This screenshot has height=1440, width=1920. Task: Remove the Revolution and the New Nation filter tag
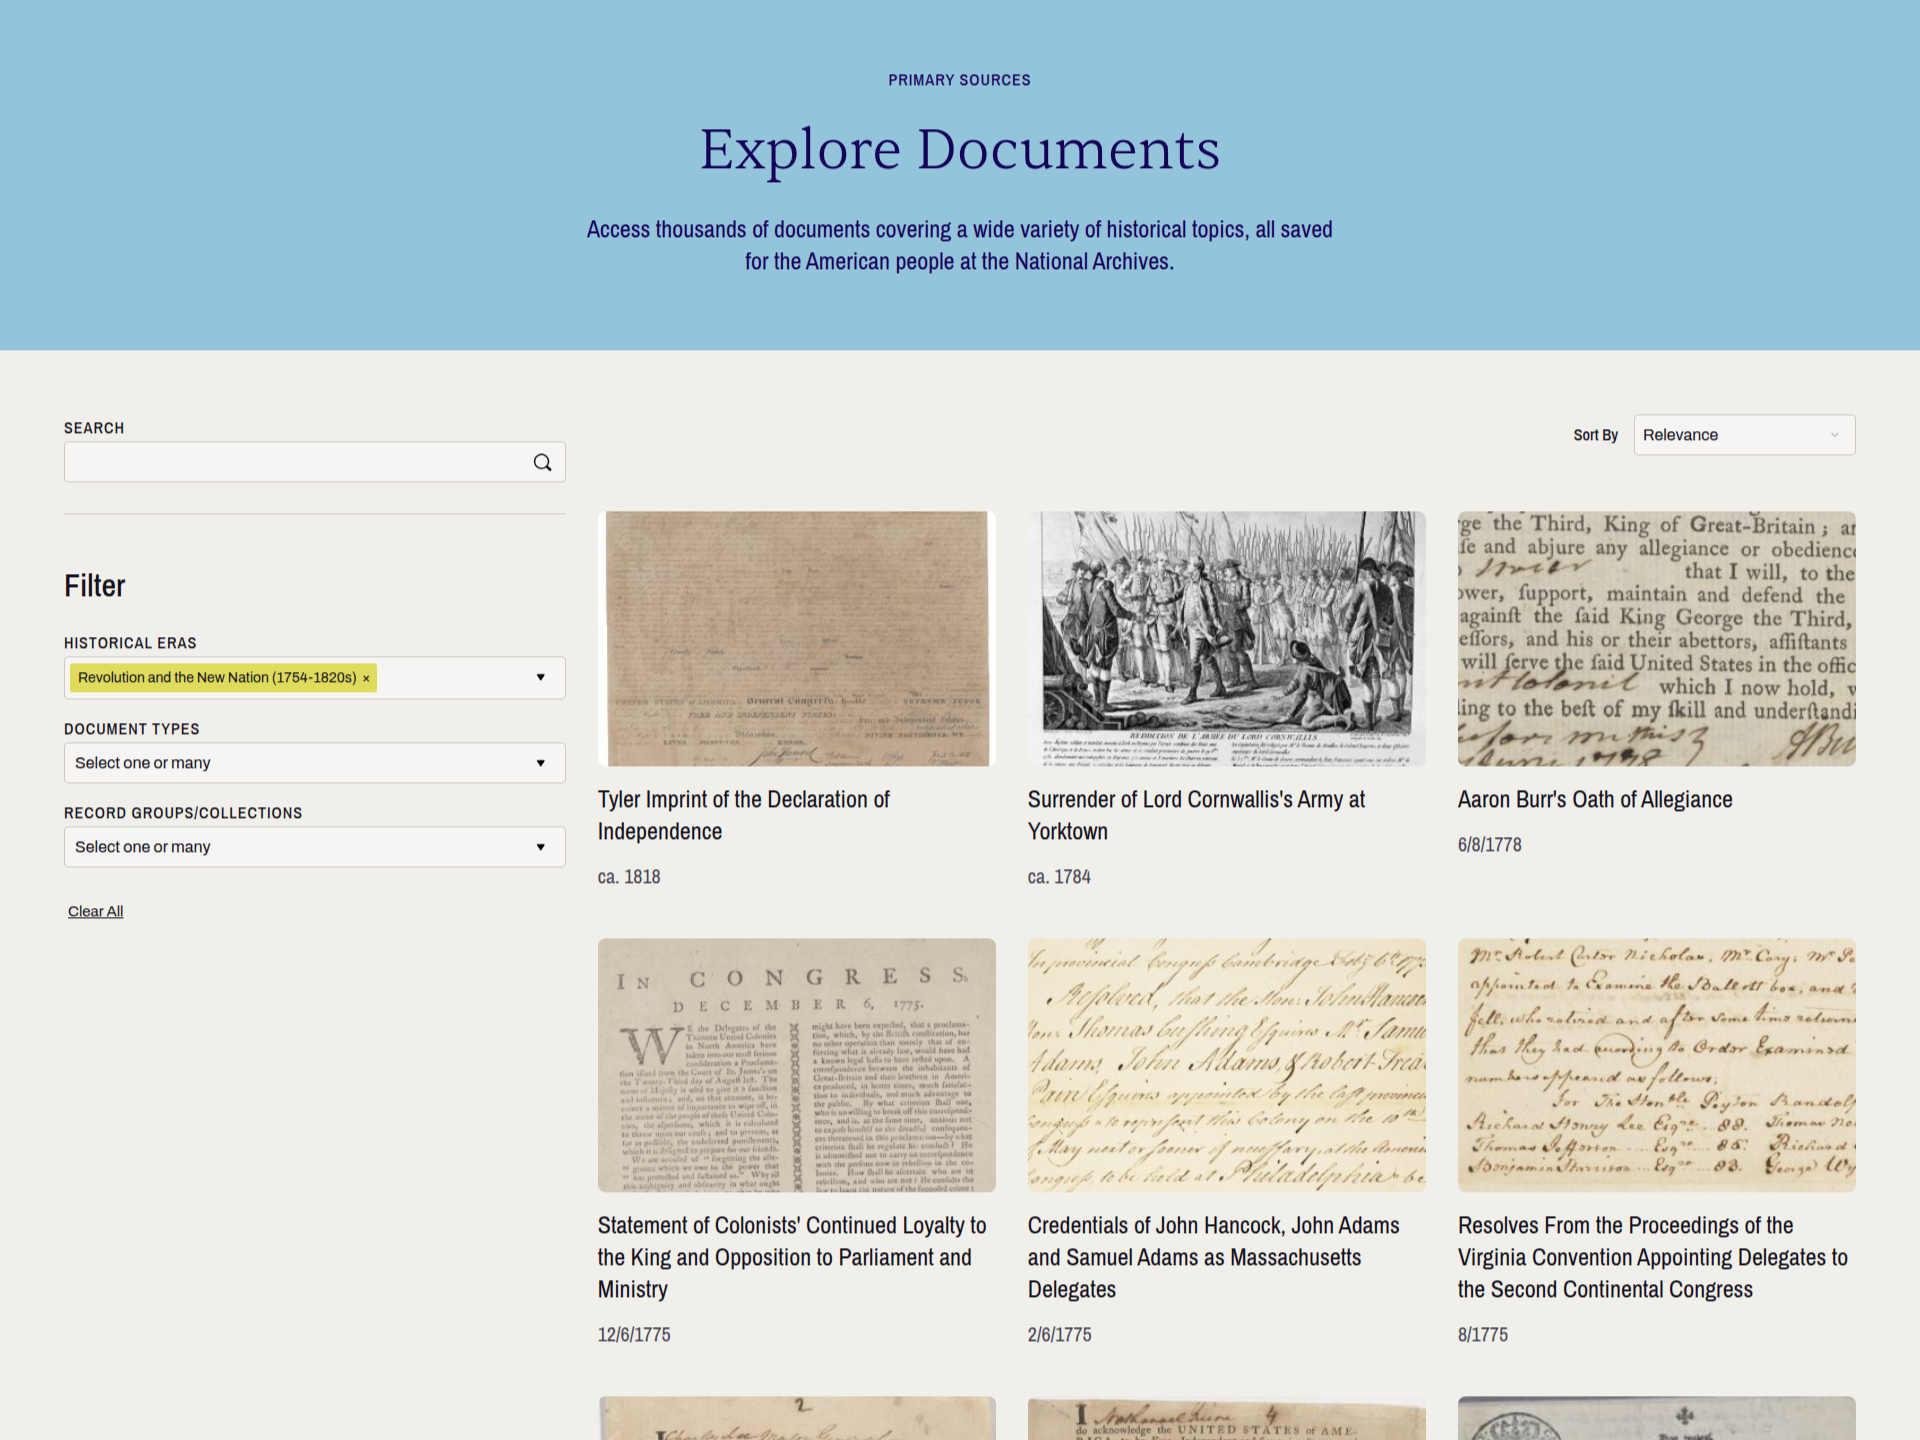[366, 678]
